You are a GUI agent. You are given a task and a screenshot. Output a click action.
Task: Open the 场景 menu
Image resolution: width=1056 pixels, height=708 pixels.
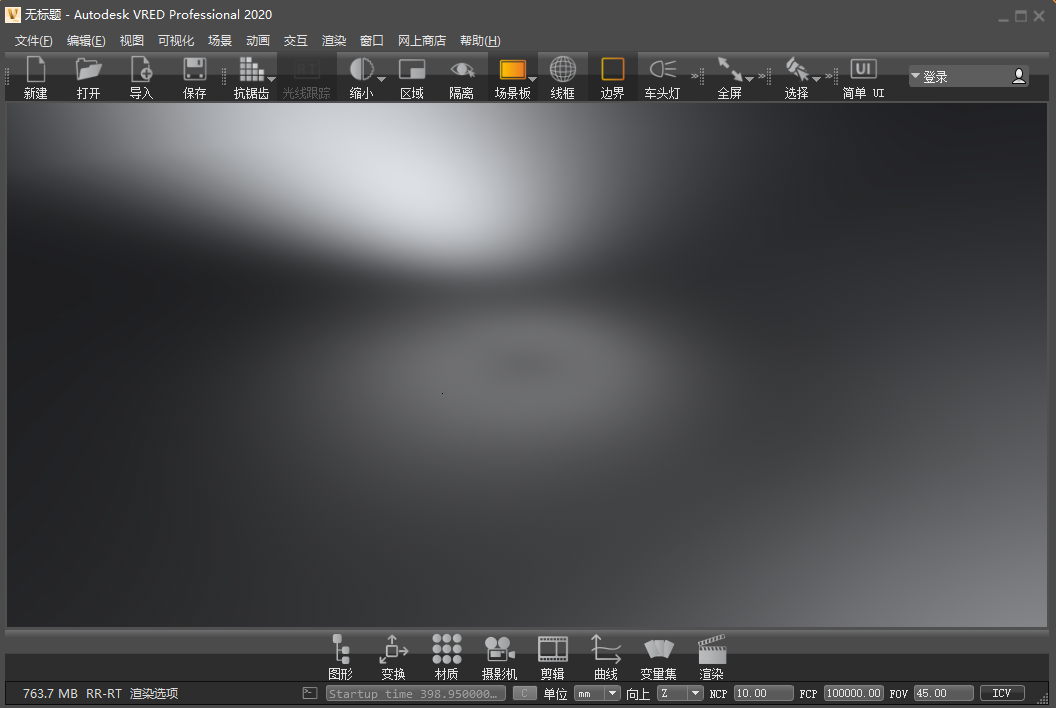click(220, 40)
